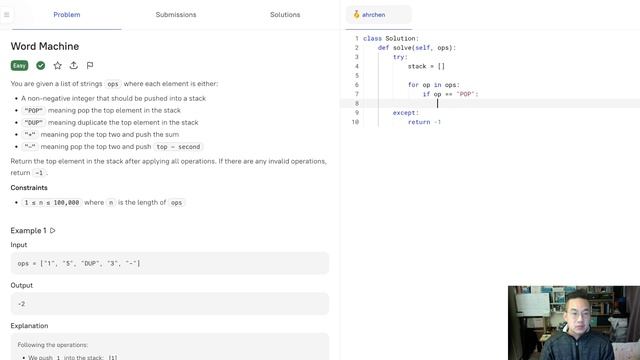This screenshot has height=360, width=640.
Task: Click the Input label under Example 1
Action: tap(19, 245)
